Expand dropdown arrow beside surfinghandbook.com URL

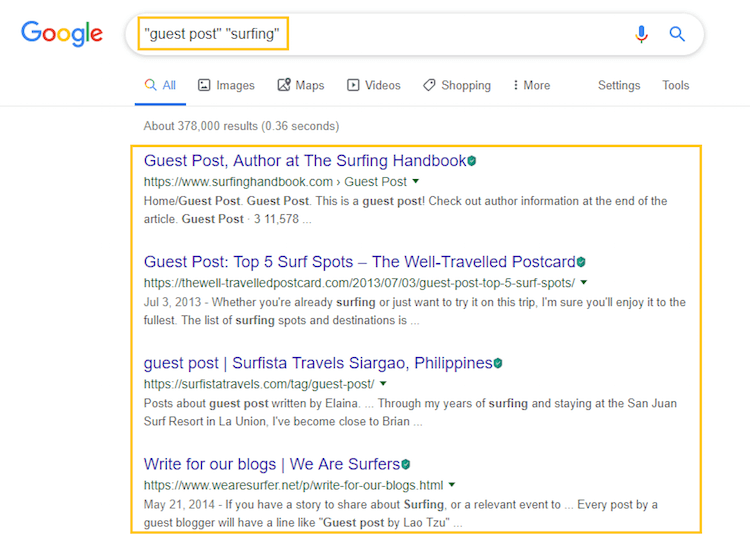pyautogui.click(x=416, y=181)
